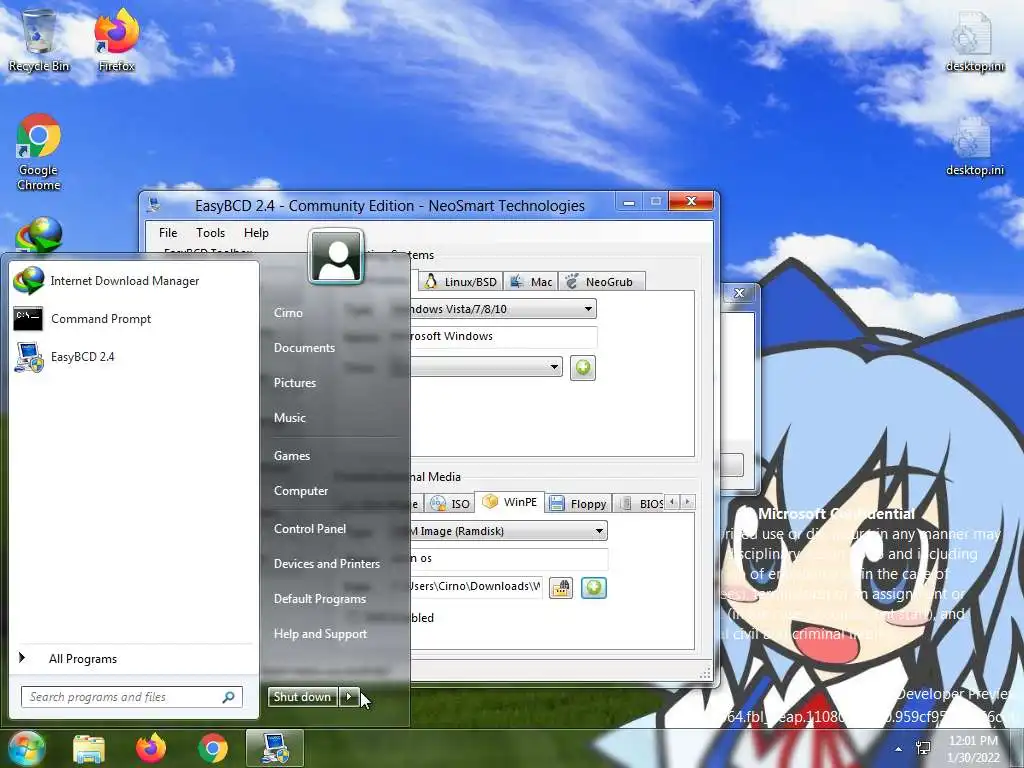Open Pictures from Start menu
This screenshot has height=768, width=1024.
coord(295,383)
